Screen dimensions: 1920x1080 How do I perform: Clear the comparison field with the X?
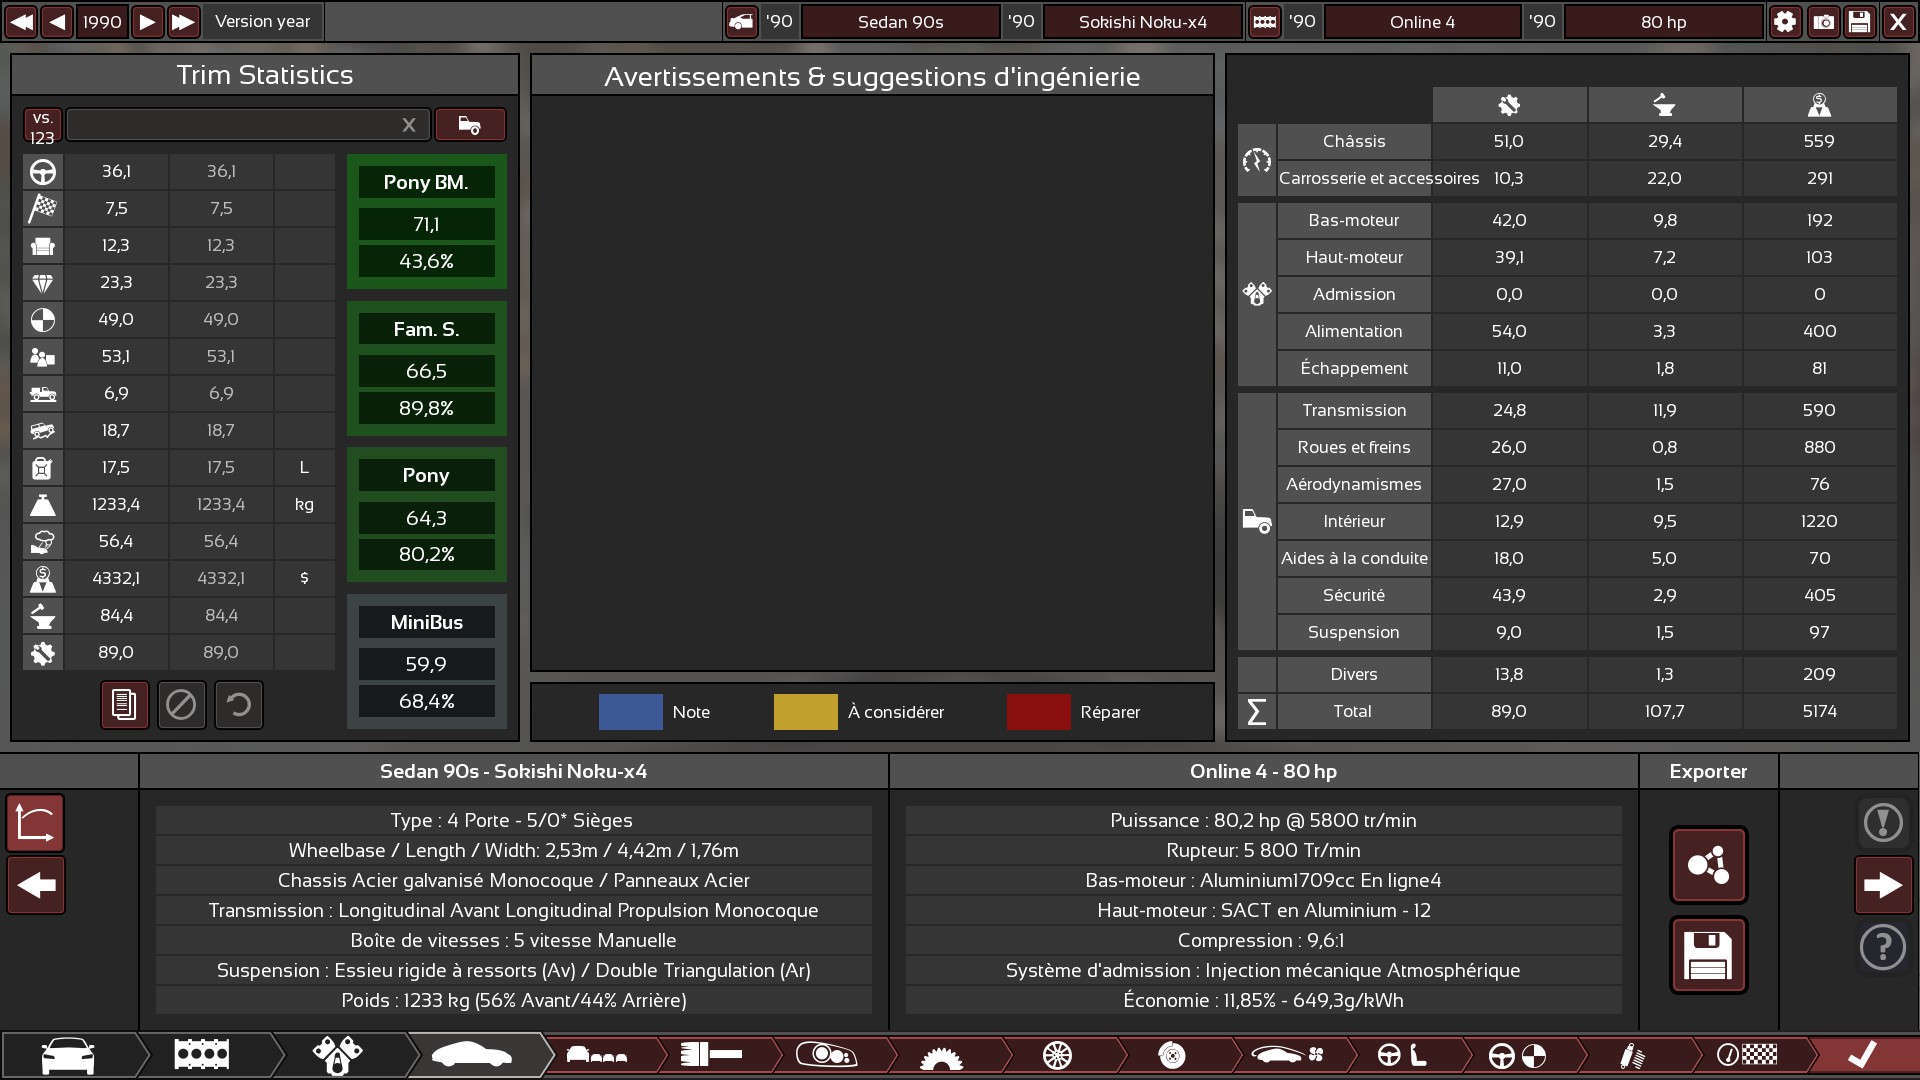[x=409, y=124]
